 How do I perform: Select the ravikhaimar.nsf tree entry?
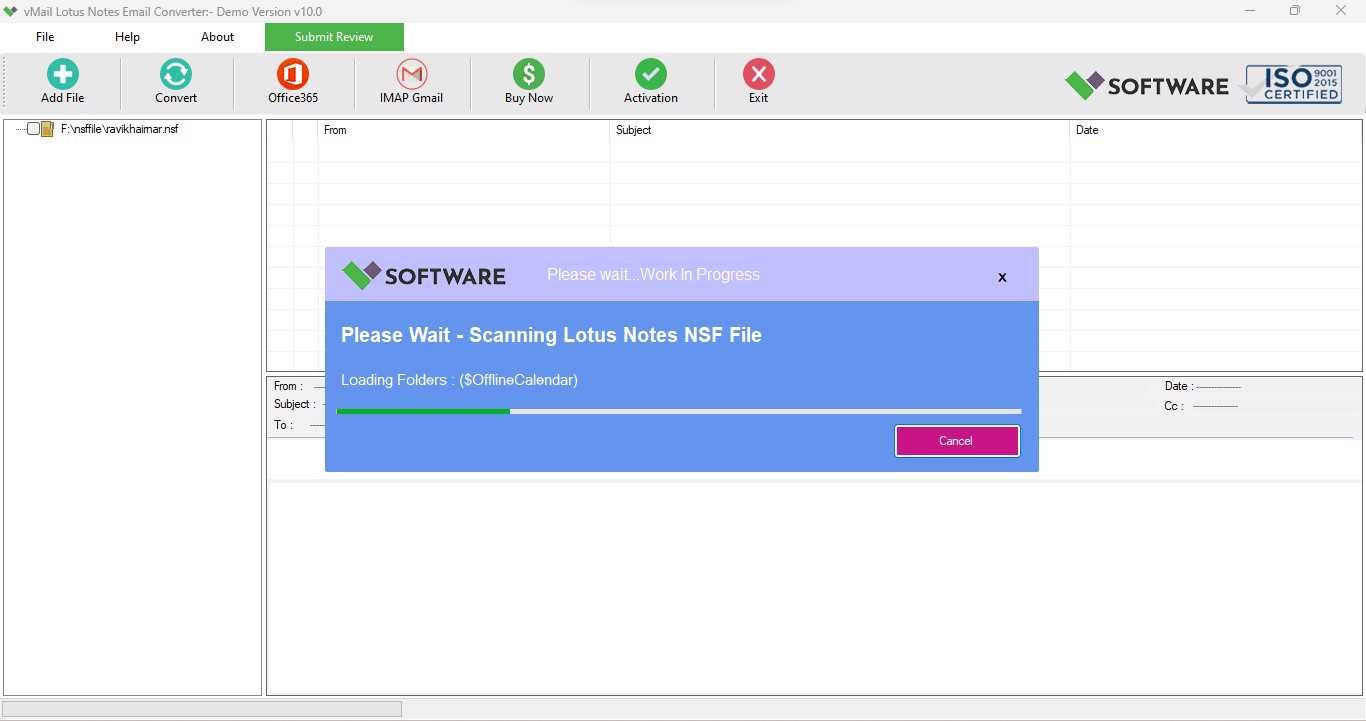pos(119,129)
